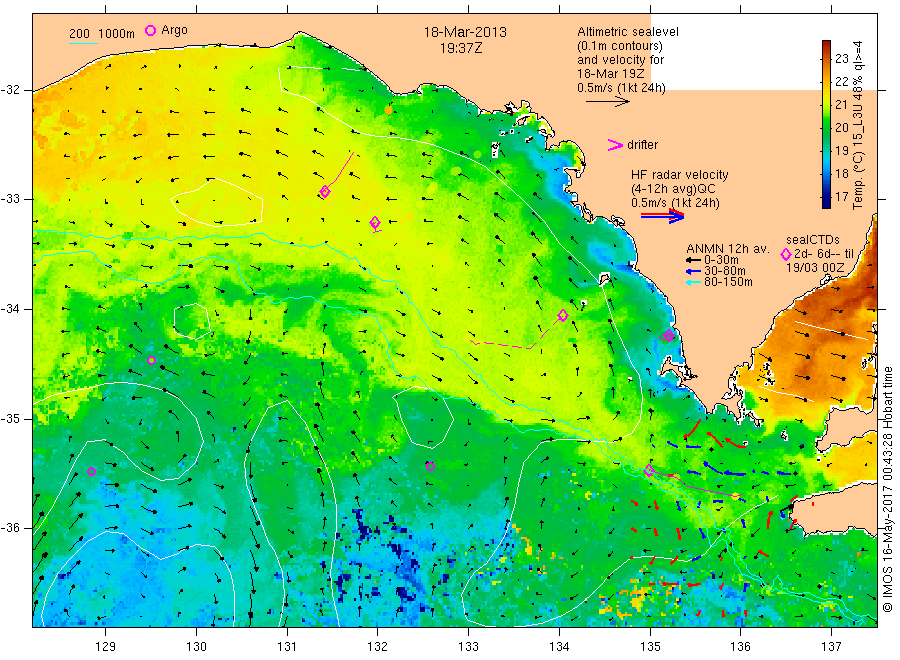Click the 'HF radar velocity' label
900x660 pixels.
coord(680,174)
